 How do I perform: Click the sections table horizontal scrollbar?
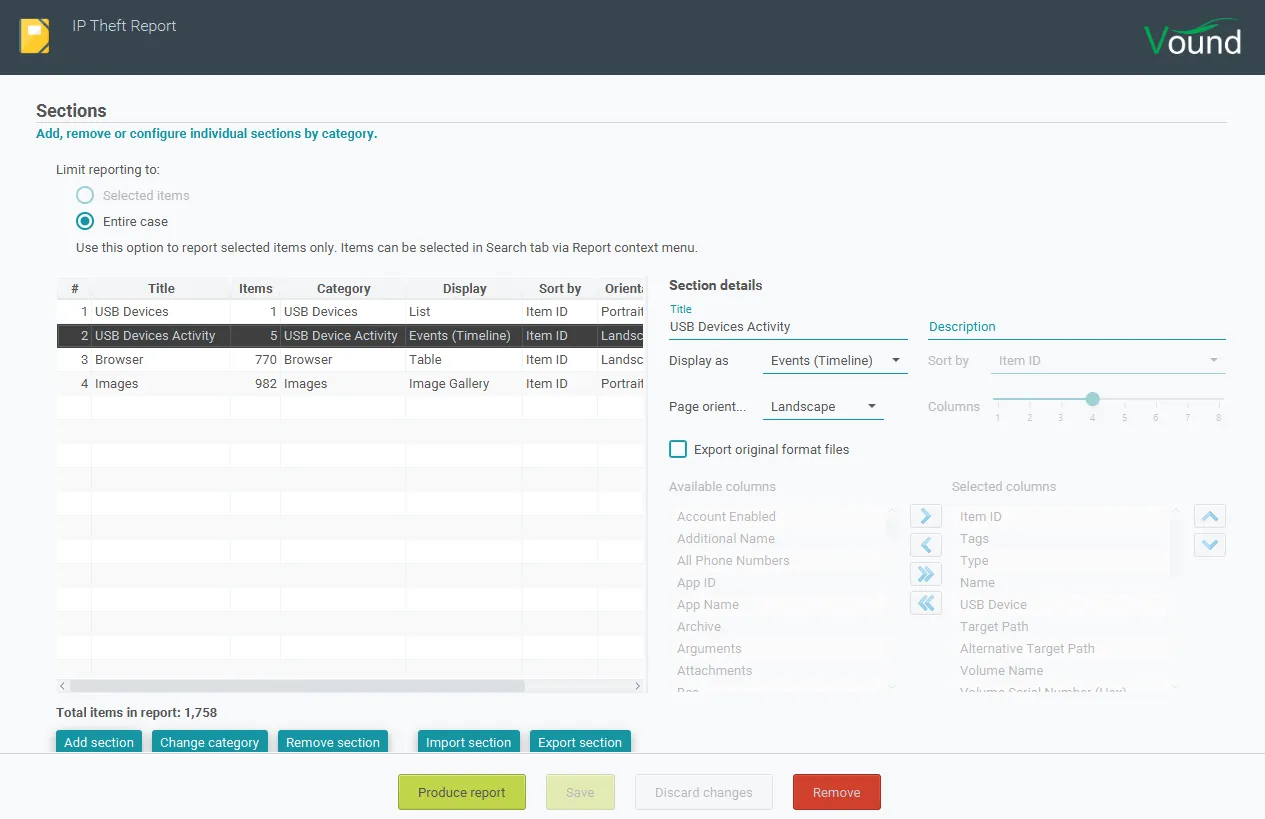click(297, 686)
